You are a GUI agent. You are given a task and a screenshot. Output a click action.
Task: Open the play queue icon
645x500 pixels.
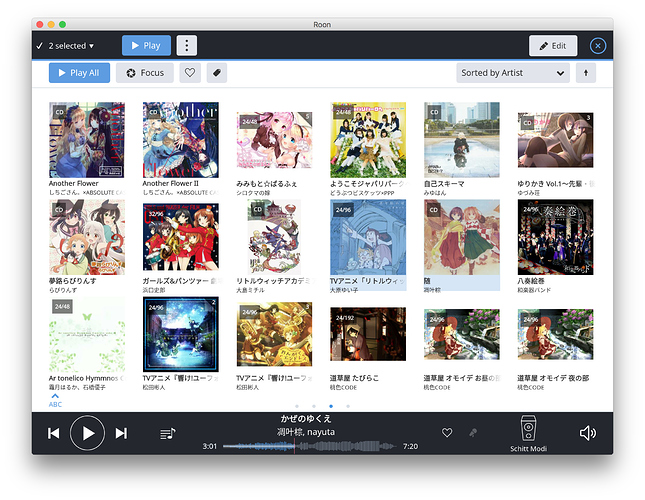pos(167,433)
